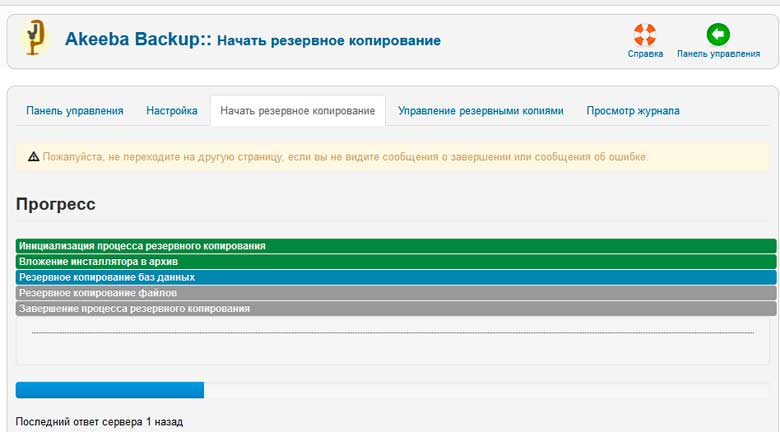Image resolution: width=780 pixels, height=432 pixels.
Task: Click the Вложение инсталлятора в архив step
Action: click(x=396, y=261)
